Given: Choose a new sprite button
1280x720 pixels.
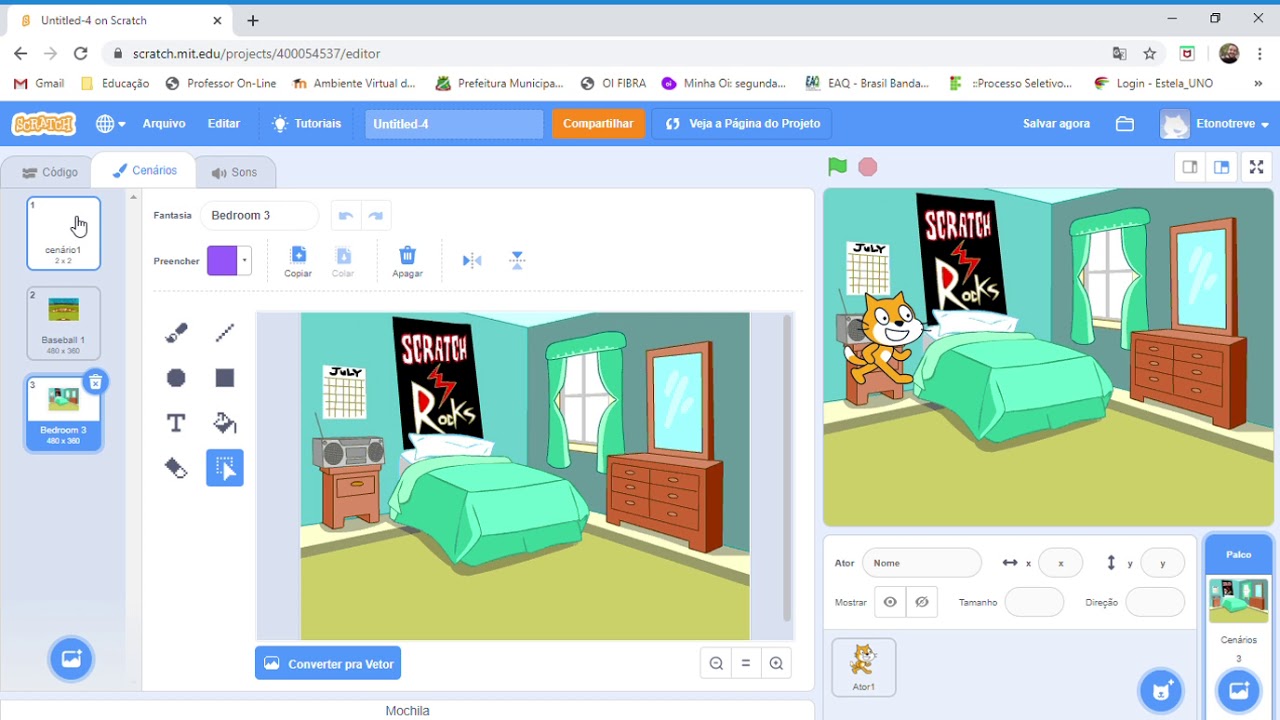Looking at the screenshot, I should (x=1161, y=690).
